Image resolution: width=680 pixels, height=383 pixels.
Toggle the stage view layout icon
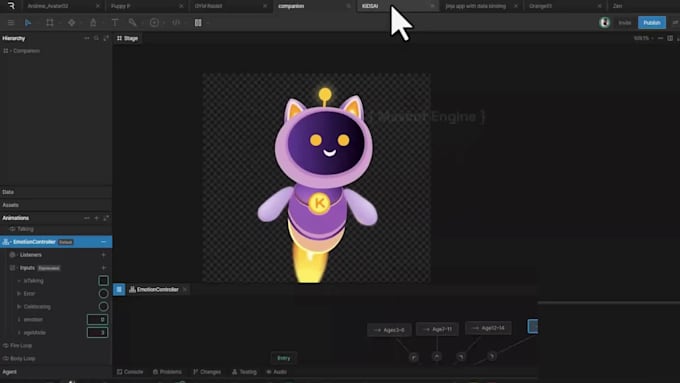click(670, 38)
